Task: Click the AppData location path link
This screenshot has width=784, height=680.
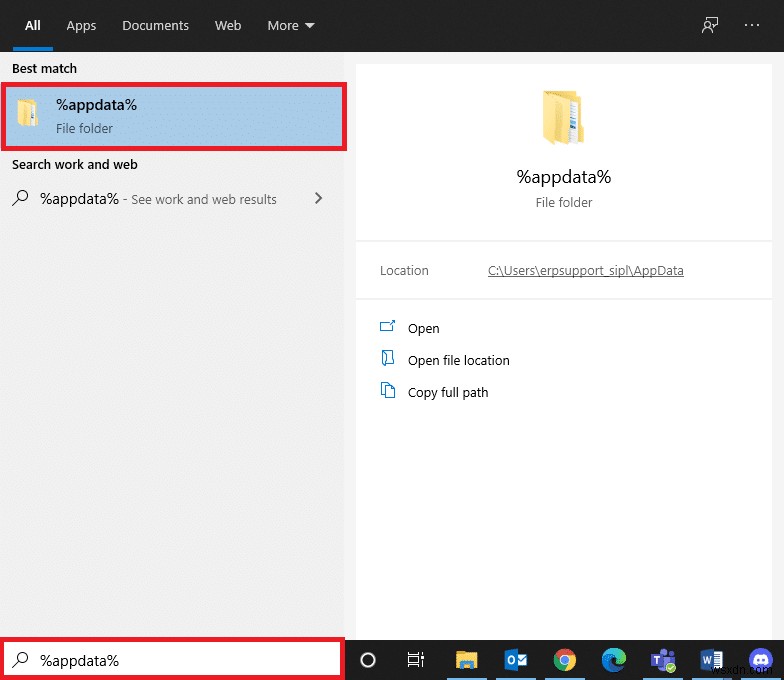Action: 585,271
